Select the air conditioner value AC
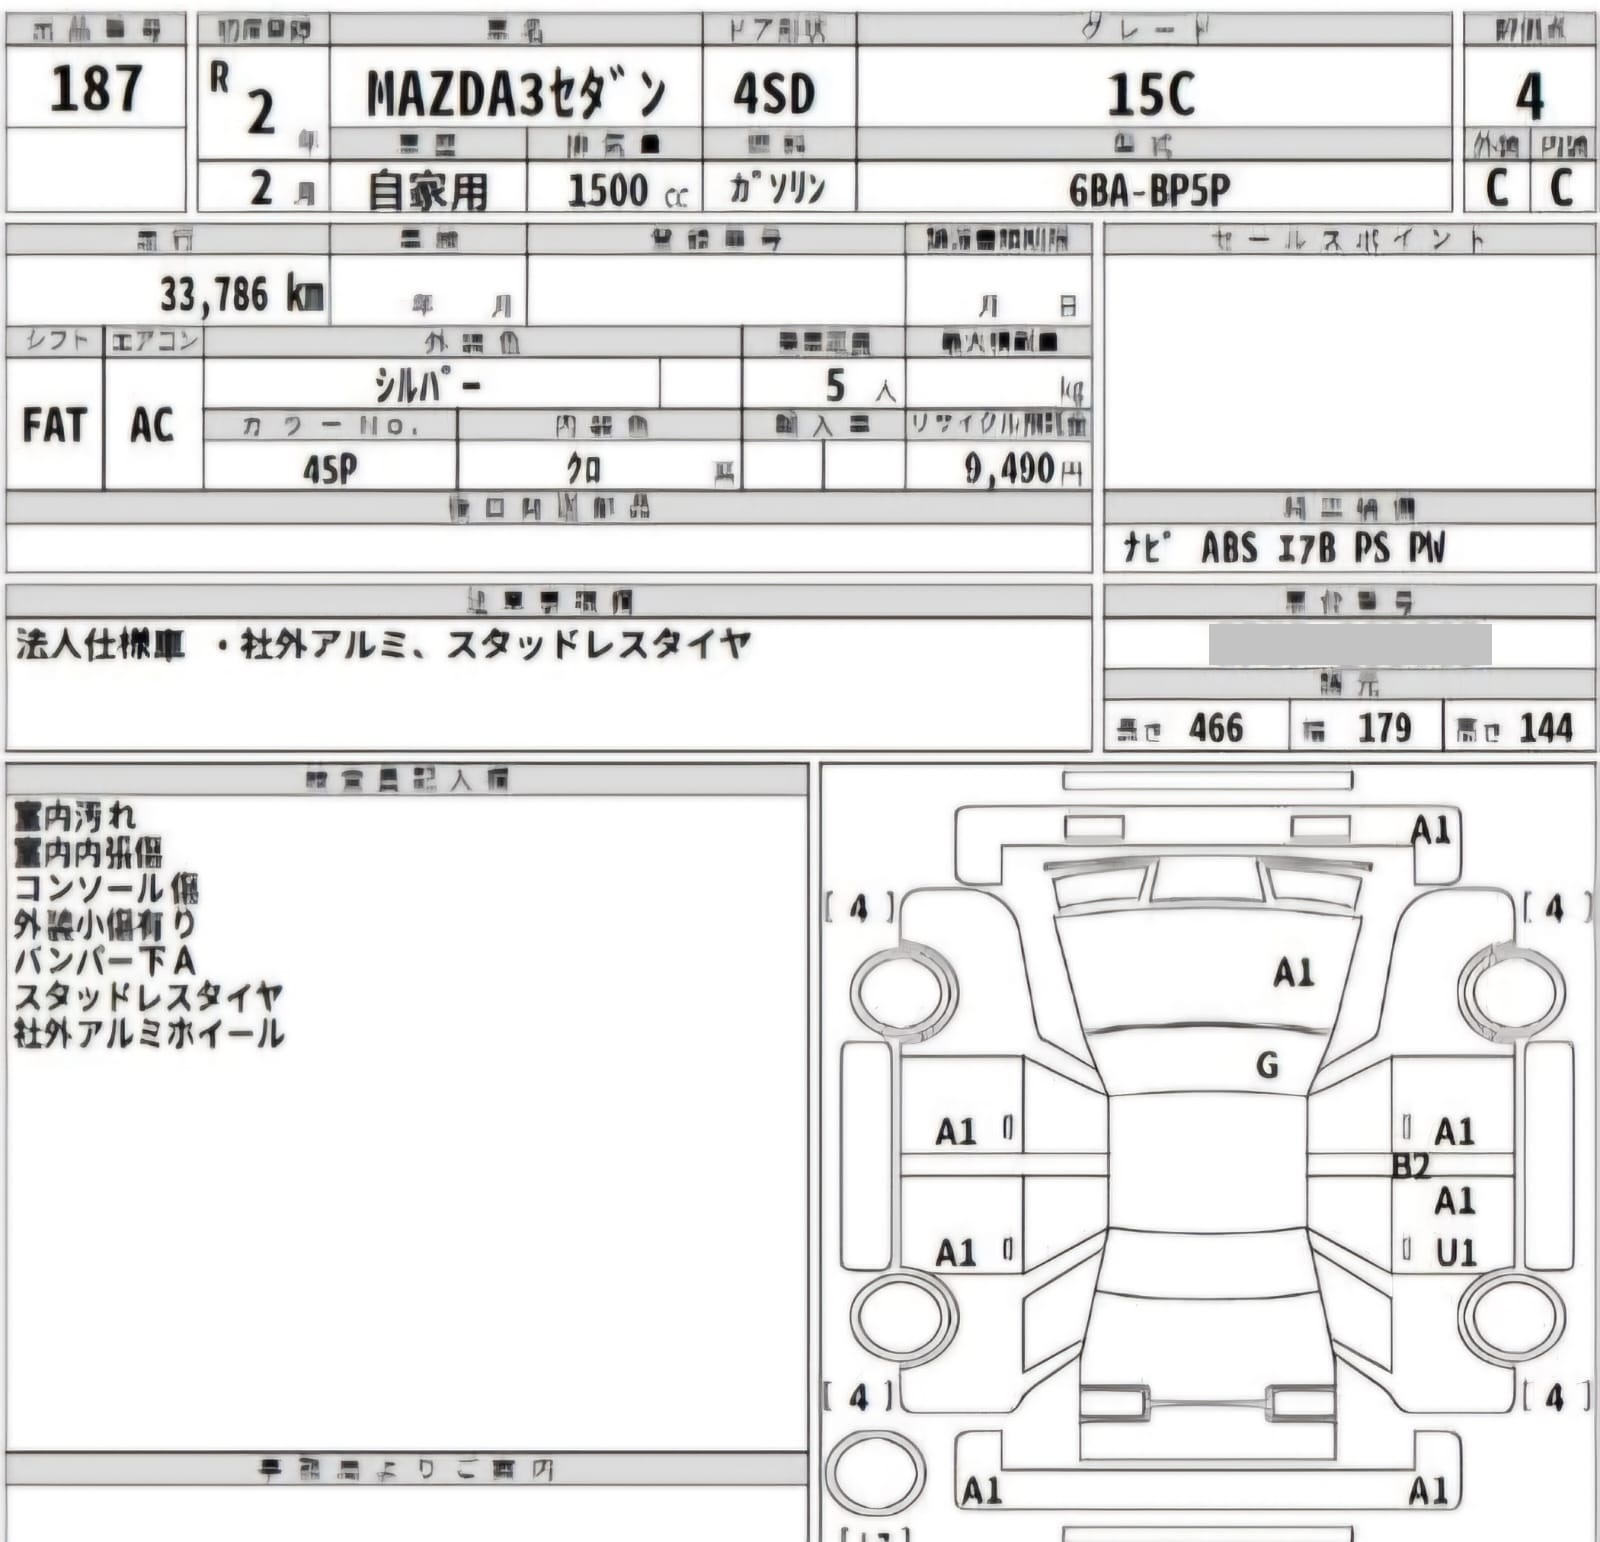Image resolution: width=1600 pixels, height=1542 pixels. [x=152, y=425]
